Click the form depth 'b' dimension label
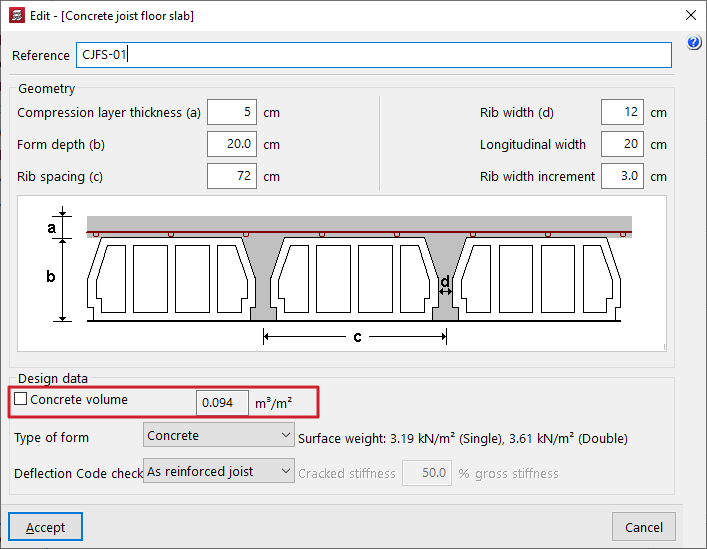Viewport: 707px width, 549px height. (51, 277)
